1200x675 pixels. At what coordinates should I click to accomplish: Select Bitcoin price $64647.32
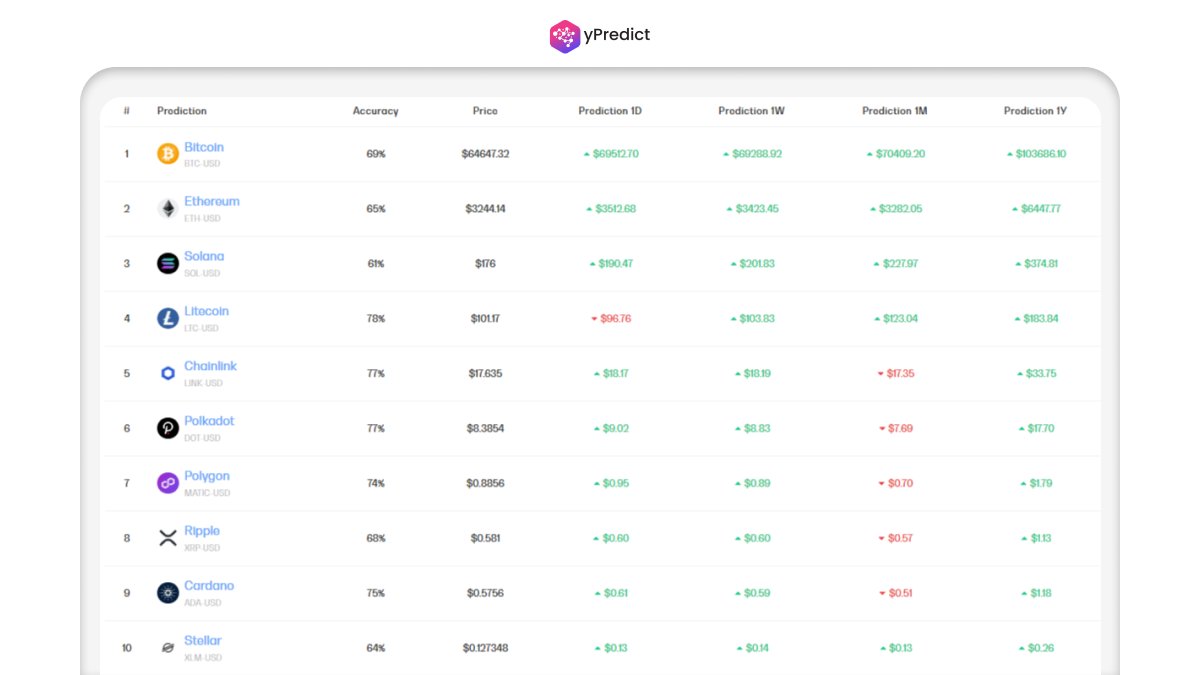pyautogui.click(x=485, y=154)
